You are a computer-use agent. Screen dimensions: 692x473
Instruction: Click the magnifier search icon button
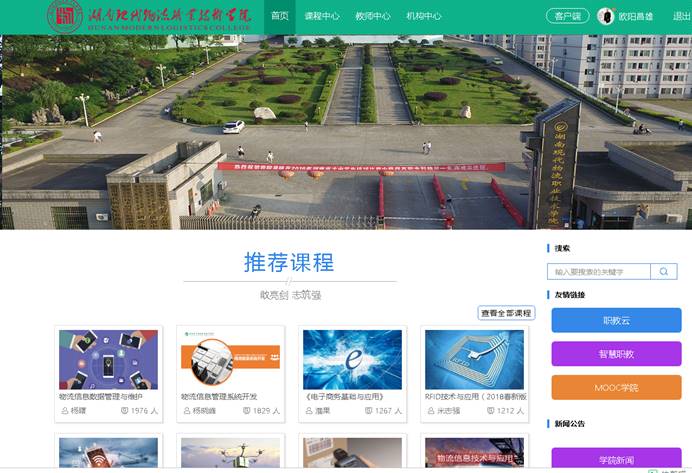[x=664, y=272]
